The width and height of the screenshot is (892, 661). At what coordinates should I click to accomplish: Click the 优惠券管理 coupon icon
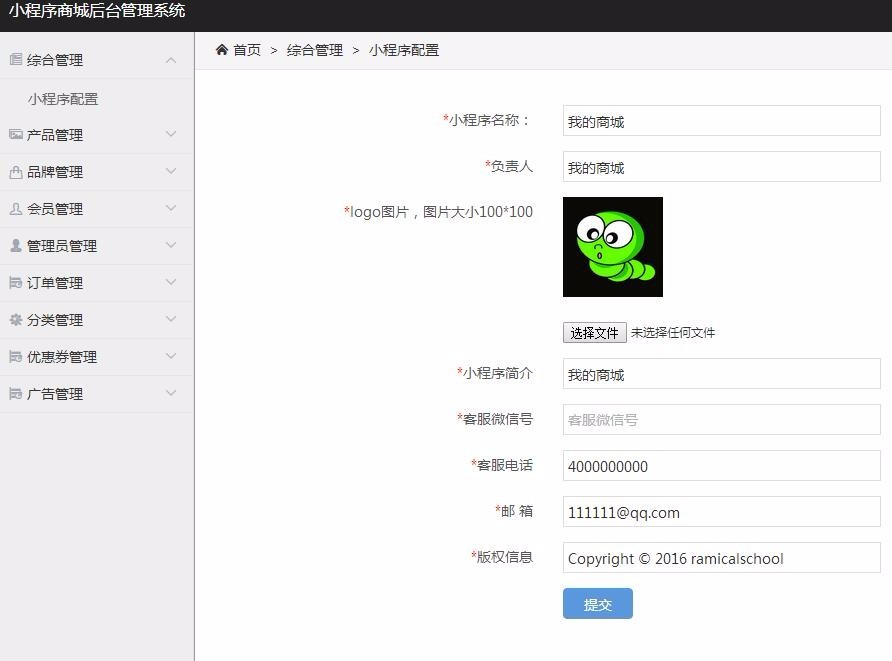(x=14, y=356)
